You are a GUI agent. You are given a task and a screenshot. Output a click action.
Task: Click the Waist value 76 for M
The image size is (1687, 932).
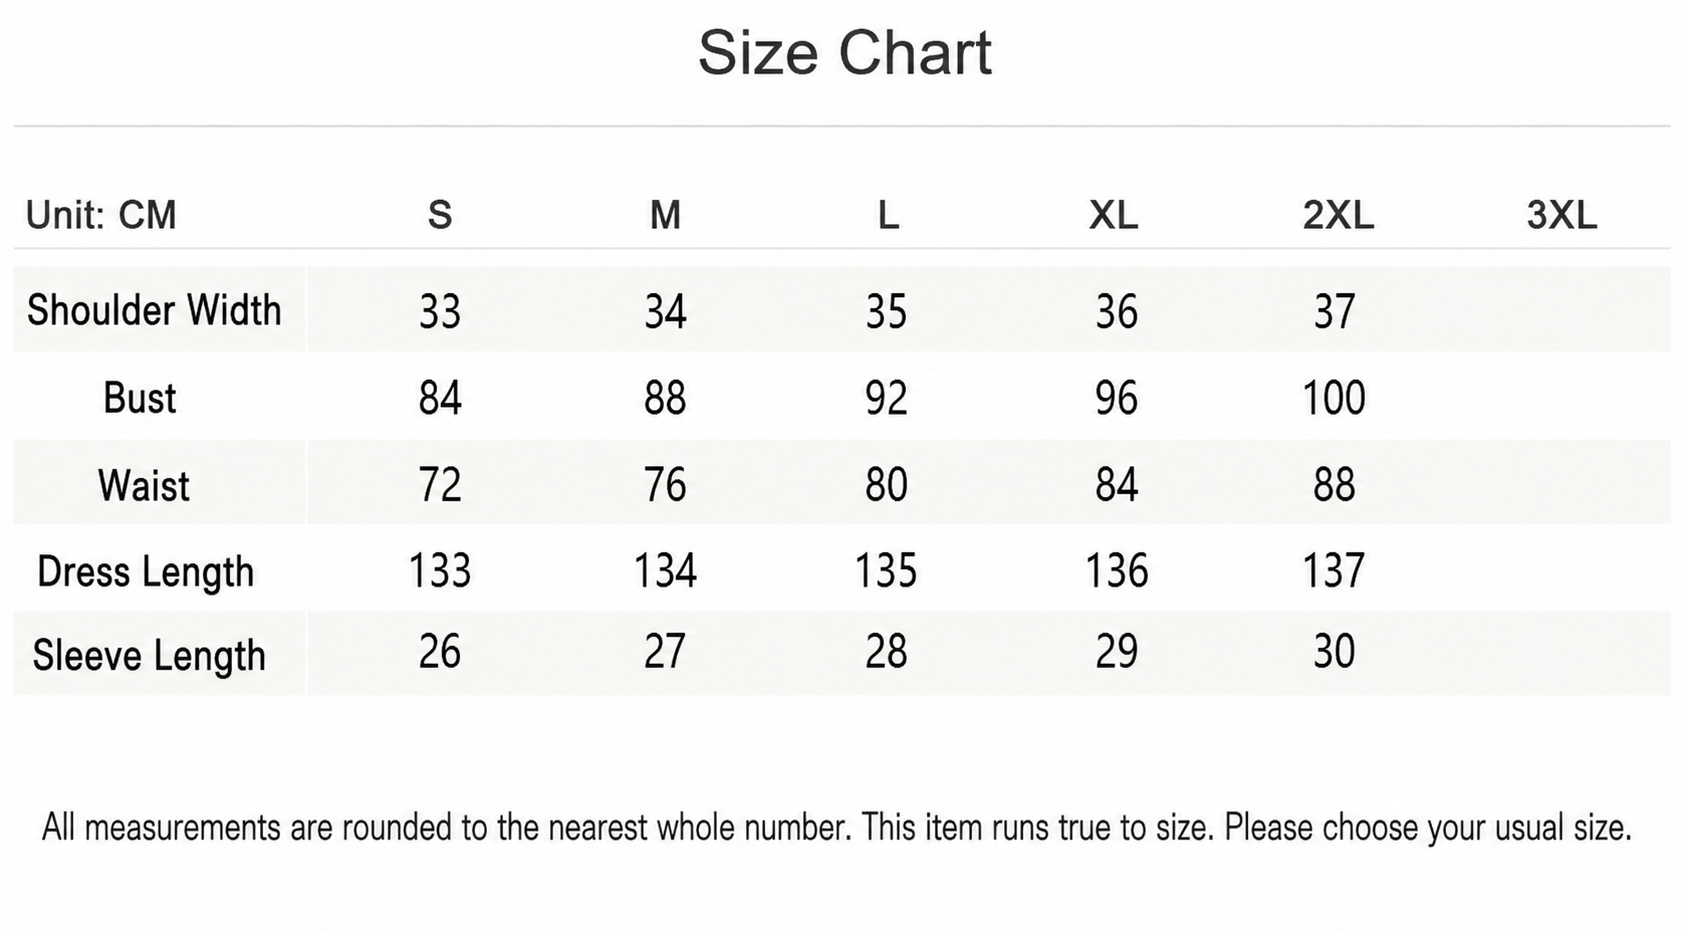click(x=665, y=485)
